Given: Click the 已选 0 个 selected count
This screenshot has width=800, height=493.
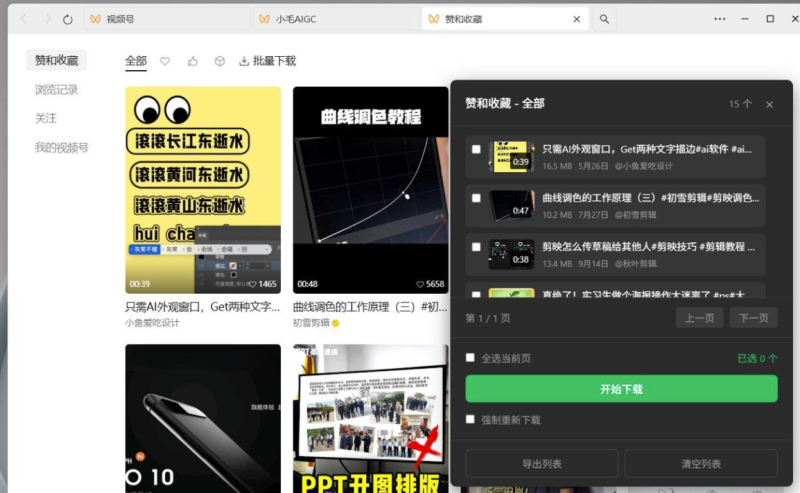Looking at the screenshot, I should [x=757, y=358].
